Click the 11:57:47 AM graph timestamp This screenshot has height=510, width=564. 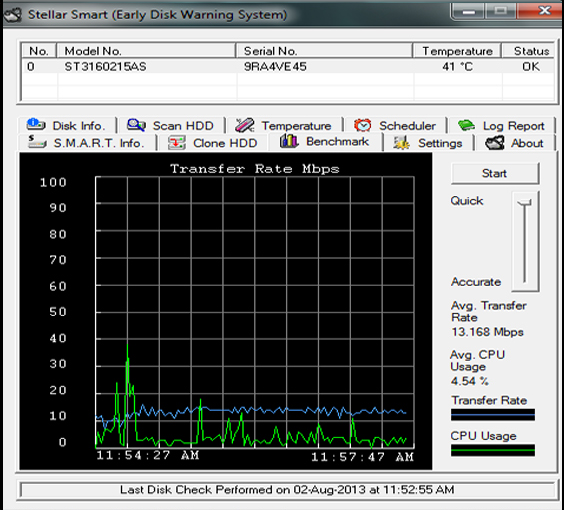tap(362, 457)
